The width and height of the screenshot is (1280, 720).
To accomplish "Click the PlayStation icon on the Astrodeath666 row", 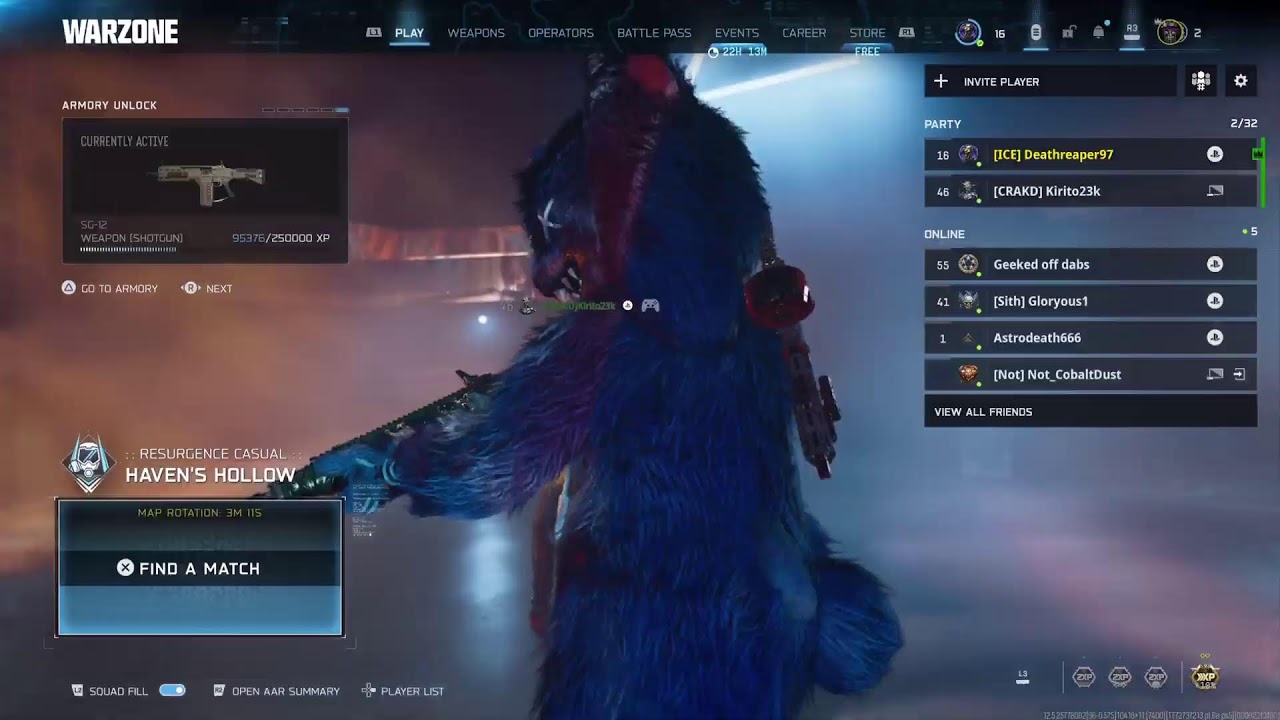I will (1215, 338).
